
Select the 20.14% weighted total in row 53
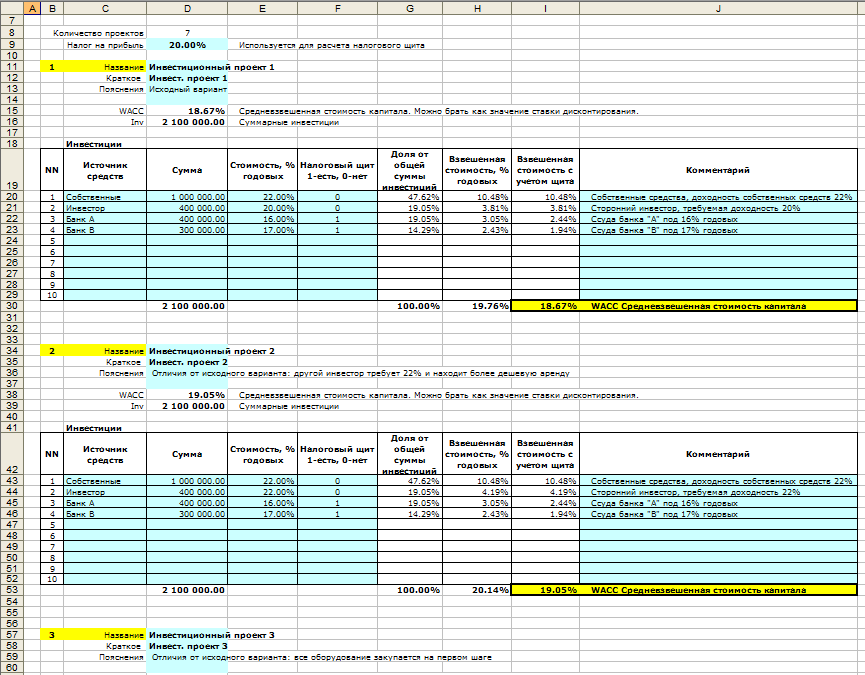(x=476, y=590)
